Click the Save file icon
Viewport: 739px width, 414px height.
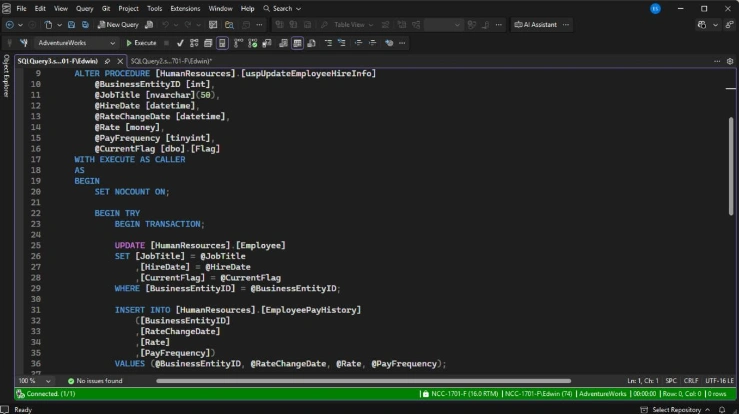click(x=71, y=25)
